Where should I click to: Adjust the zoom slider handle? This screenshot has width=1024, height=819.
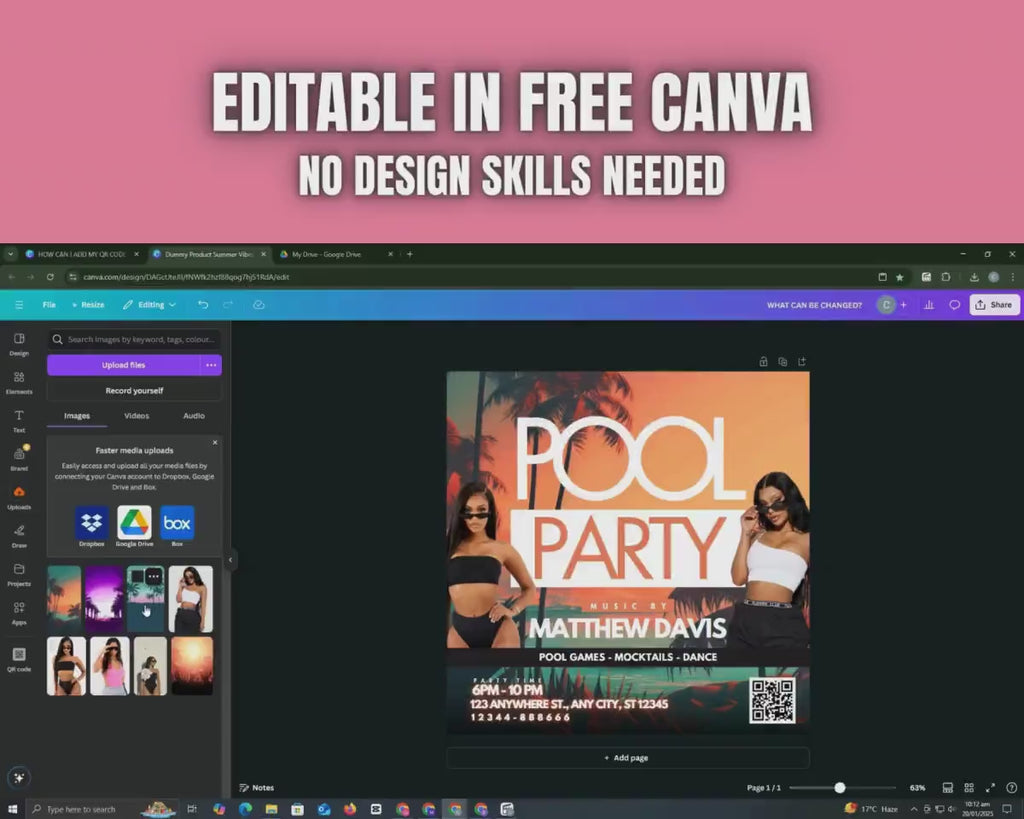coord(840,788)
